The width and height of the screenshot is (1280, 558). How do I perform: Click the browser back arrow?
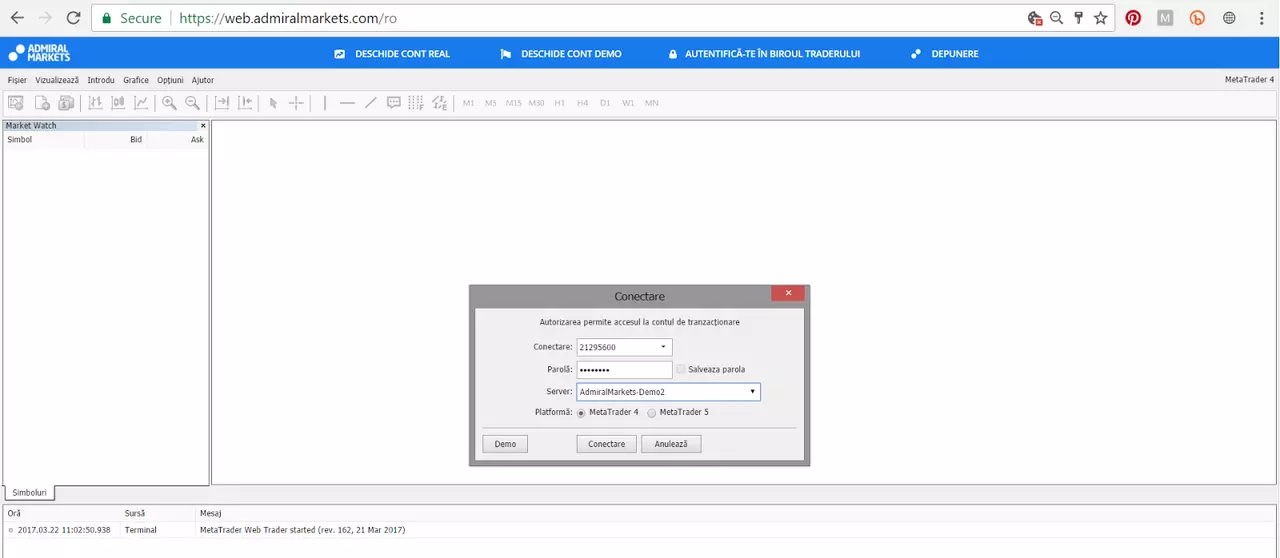17,18
